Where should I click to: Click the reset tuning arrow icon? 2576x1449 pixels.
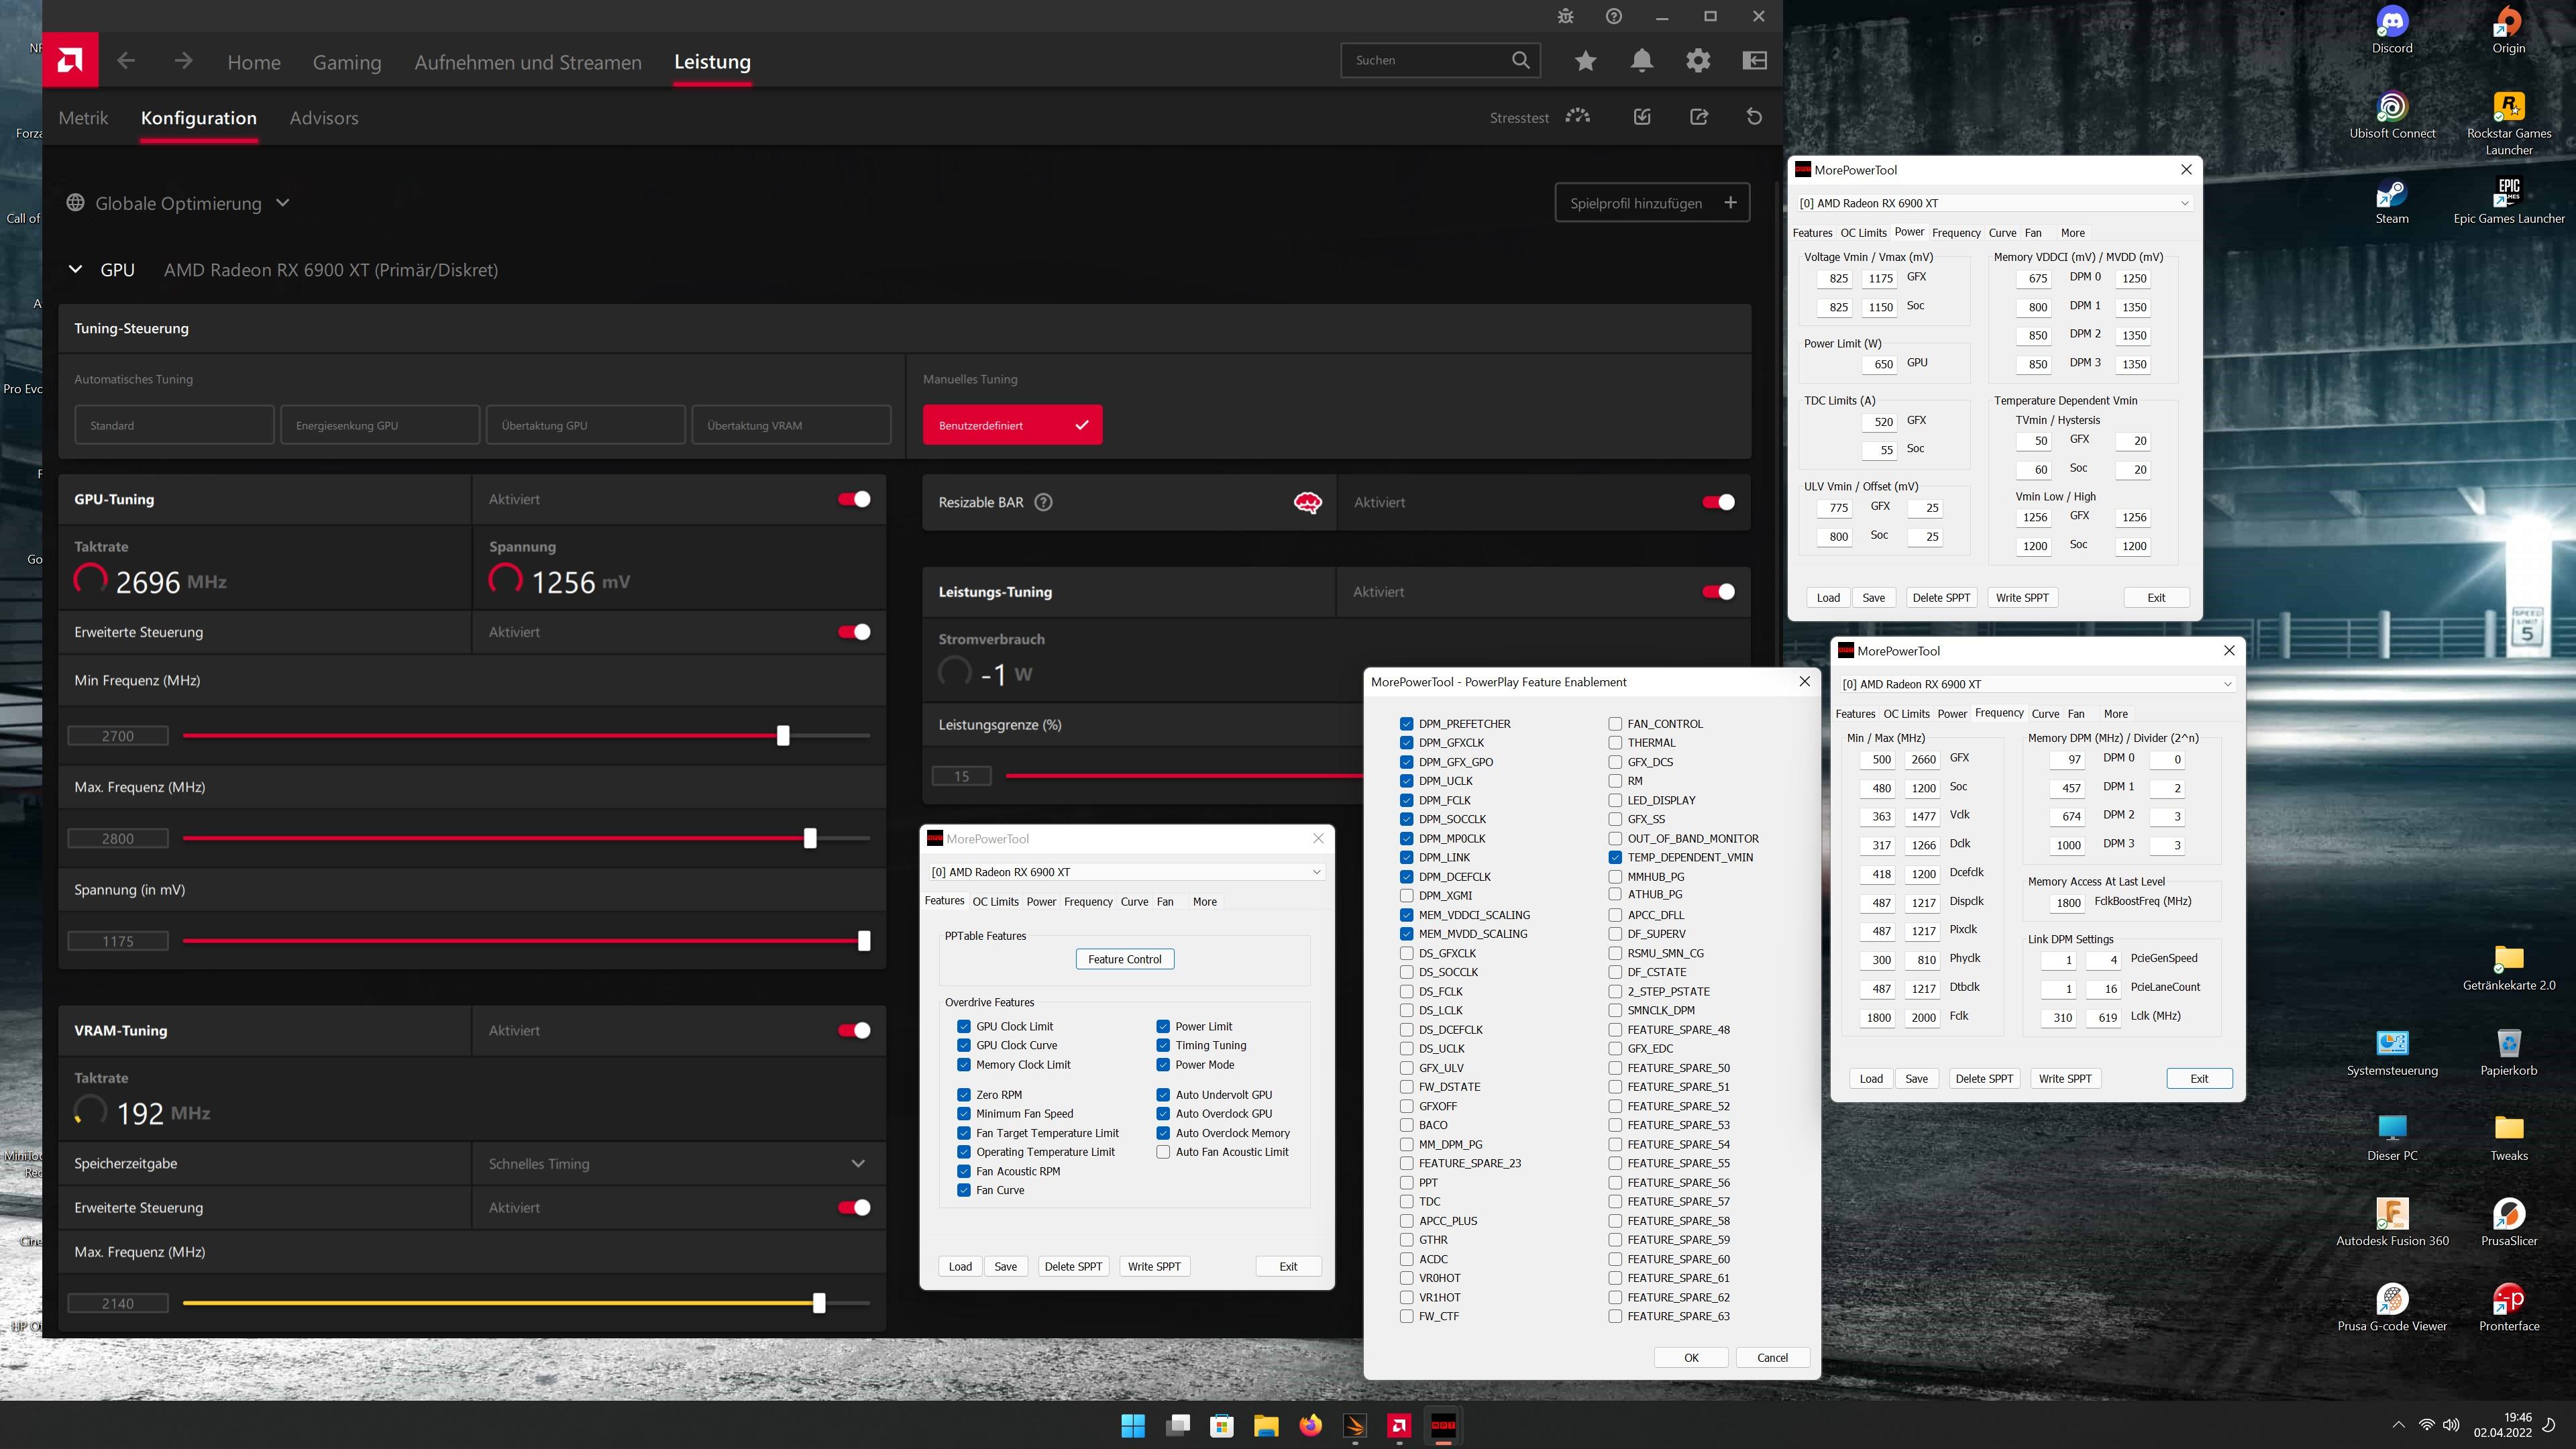pos(1754,117)
